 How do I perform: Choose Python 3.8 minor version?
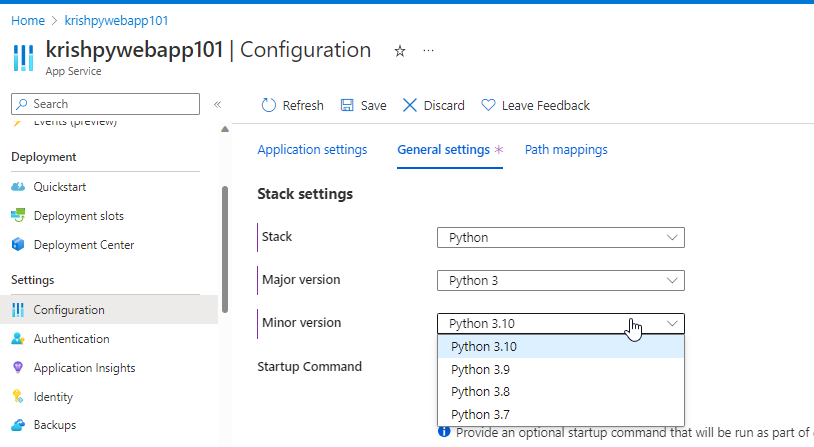tap(561, 392)
